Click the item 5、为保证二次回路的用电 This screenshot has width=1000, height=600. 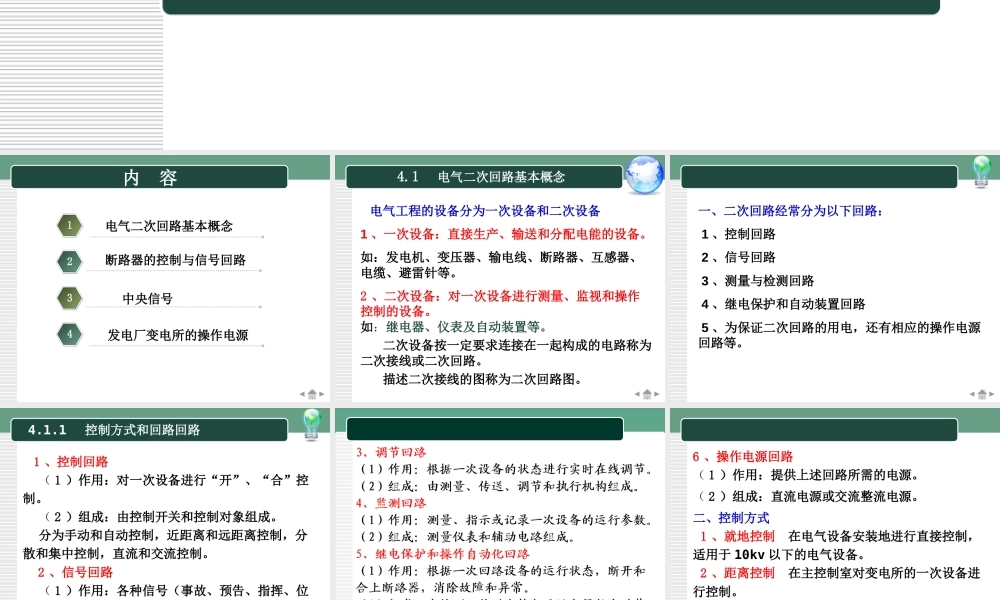[x=839, y=335]
